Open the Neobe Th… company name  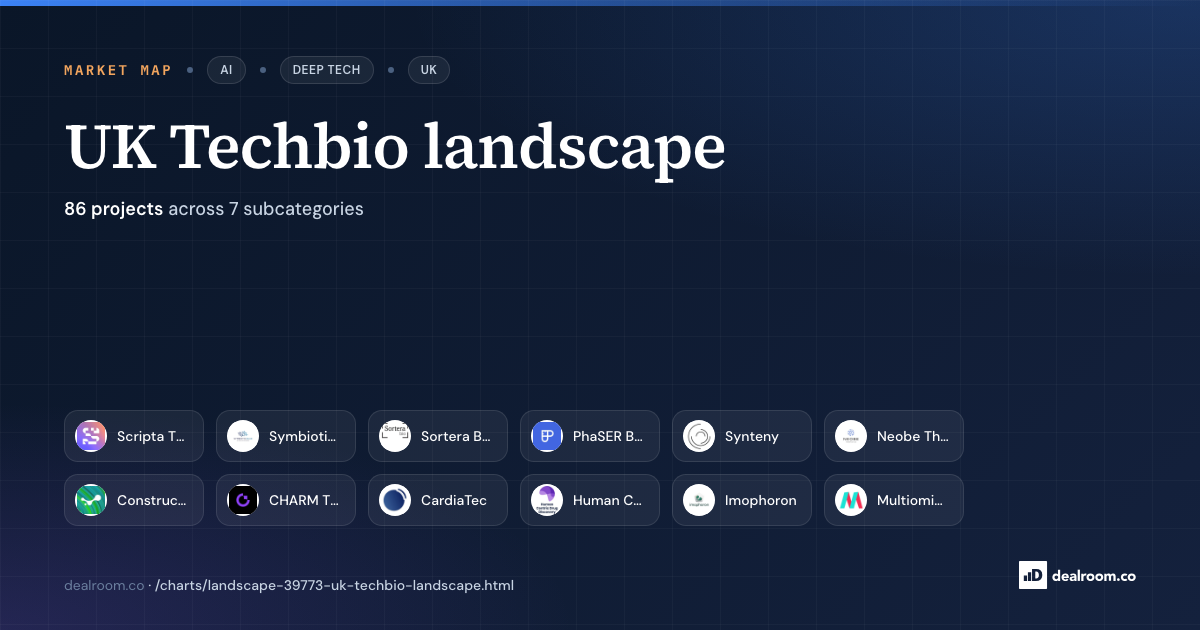913,436
